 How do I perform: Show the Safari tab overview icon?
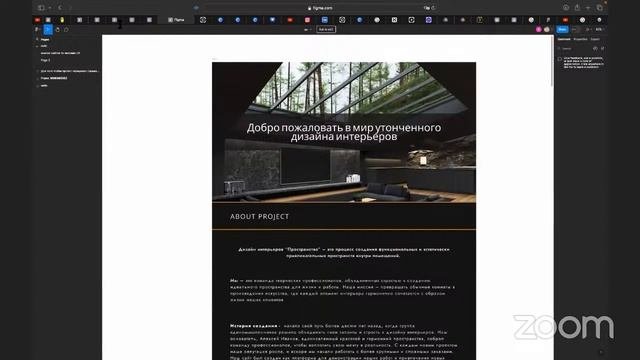point(599,8)
